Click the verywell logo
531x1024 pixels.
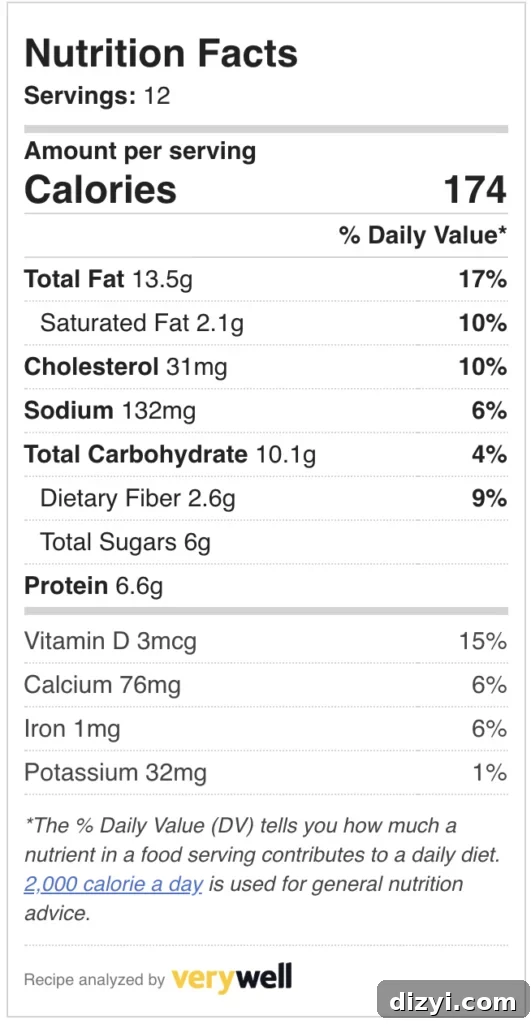tap(231, 978)
